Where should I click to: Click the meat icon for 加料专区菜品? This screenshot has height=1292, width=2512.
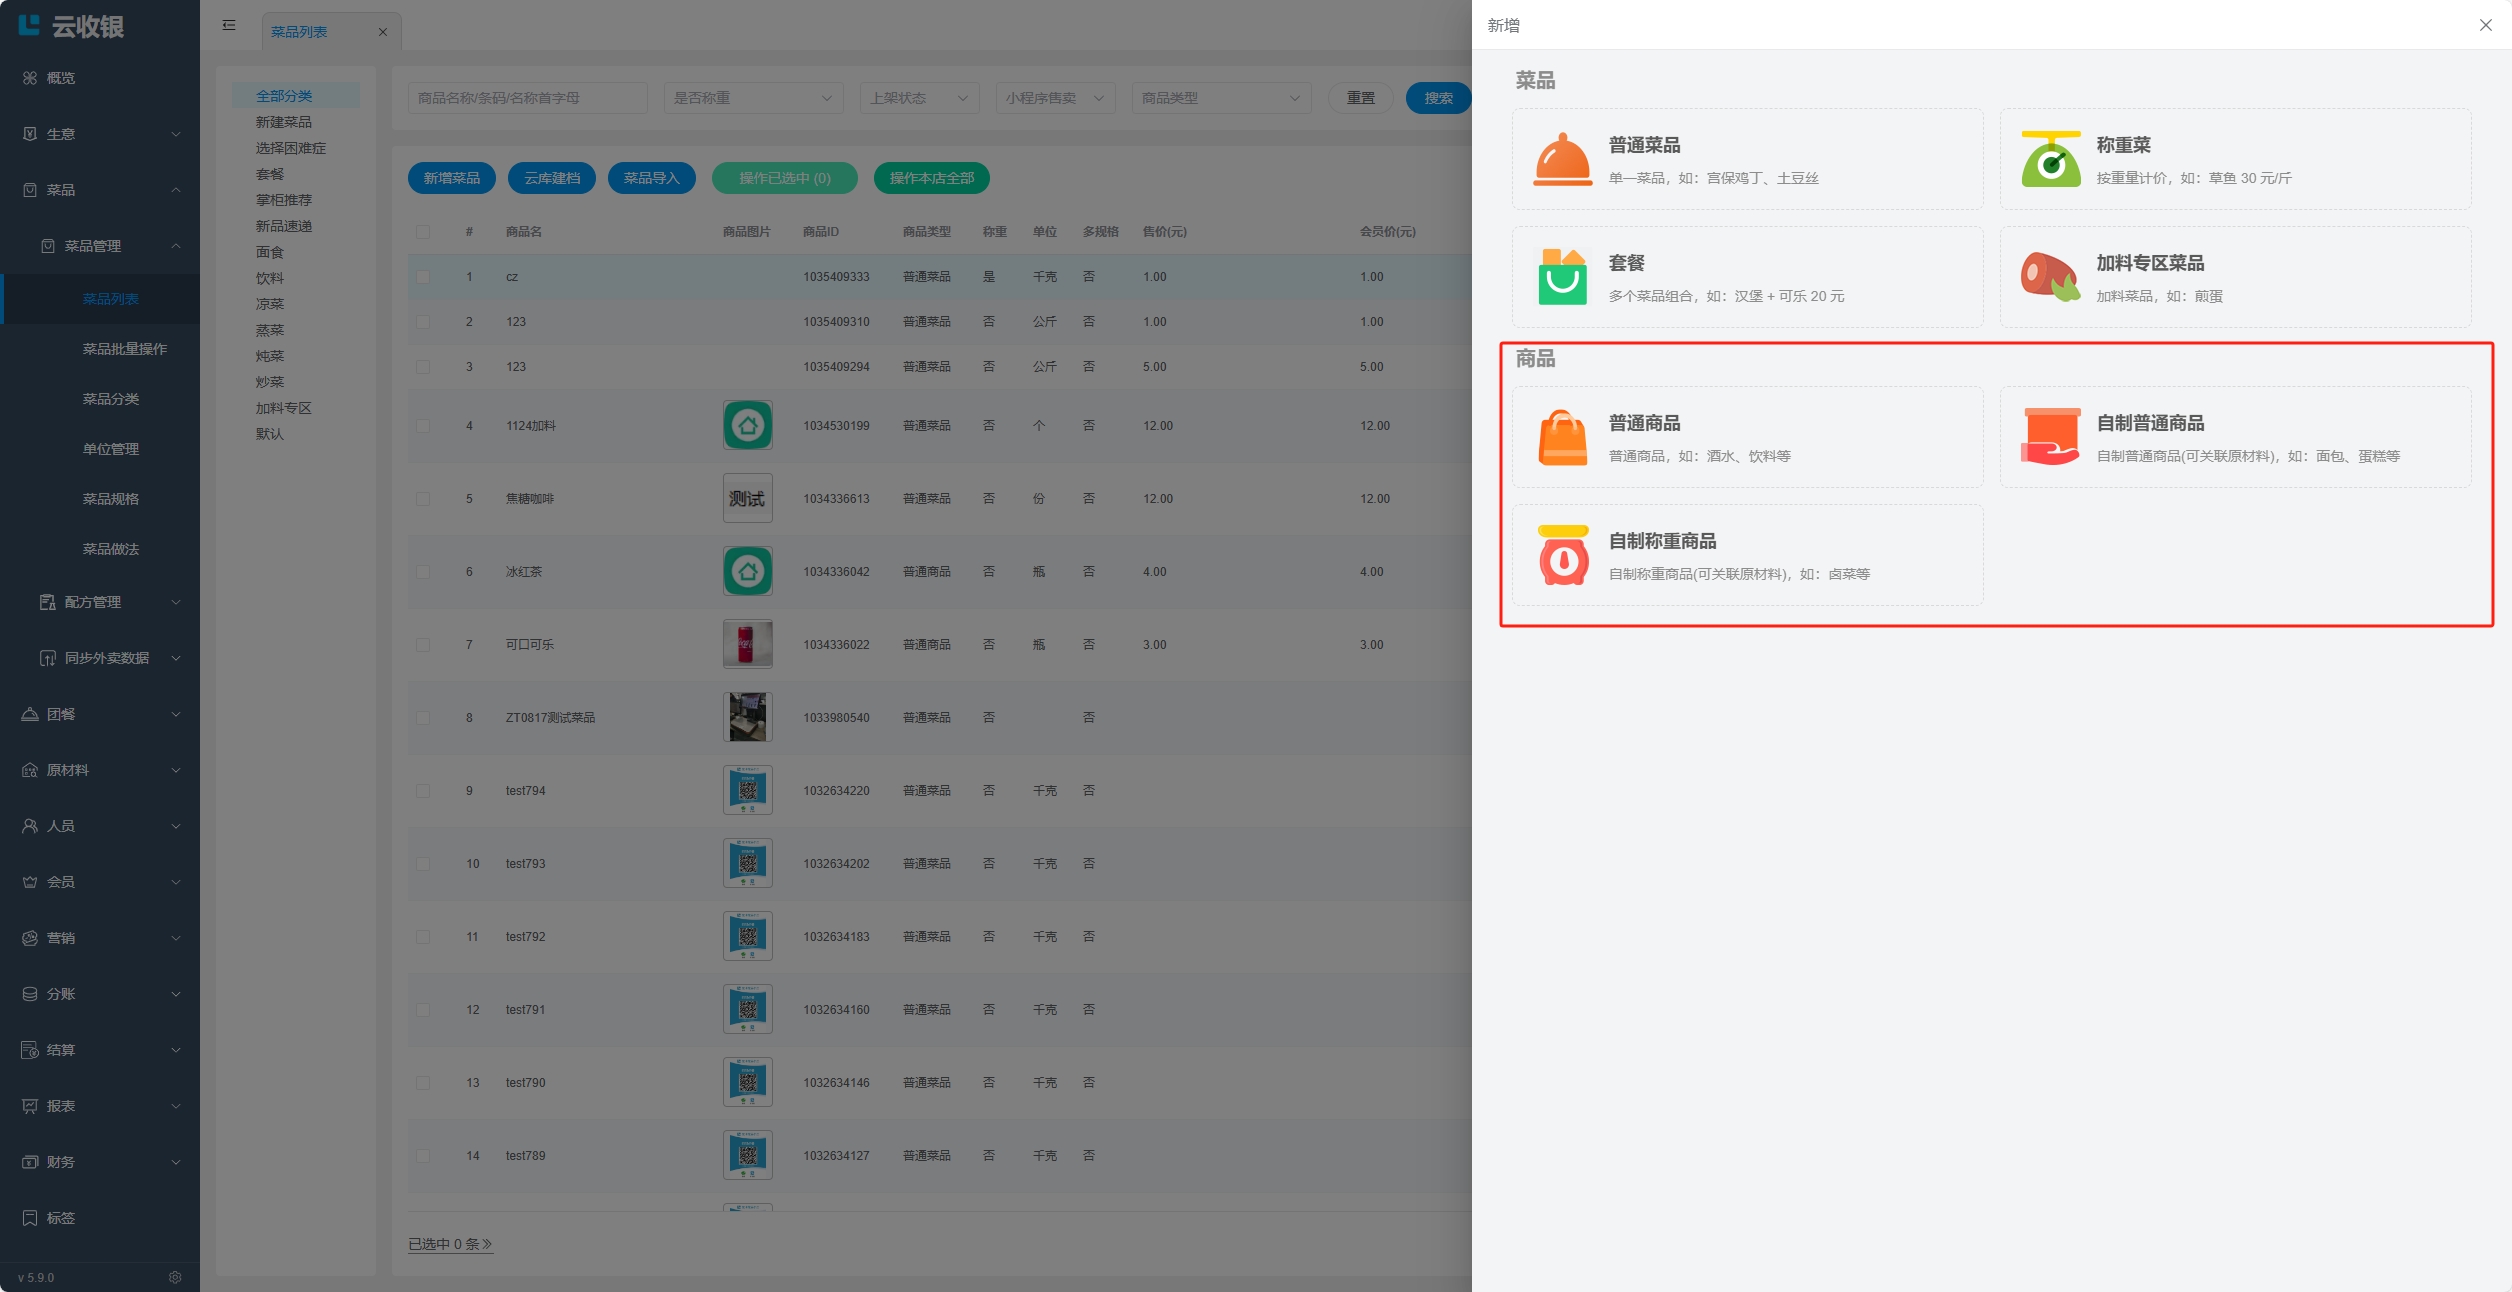(2050, 277)
